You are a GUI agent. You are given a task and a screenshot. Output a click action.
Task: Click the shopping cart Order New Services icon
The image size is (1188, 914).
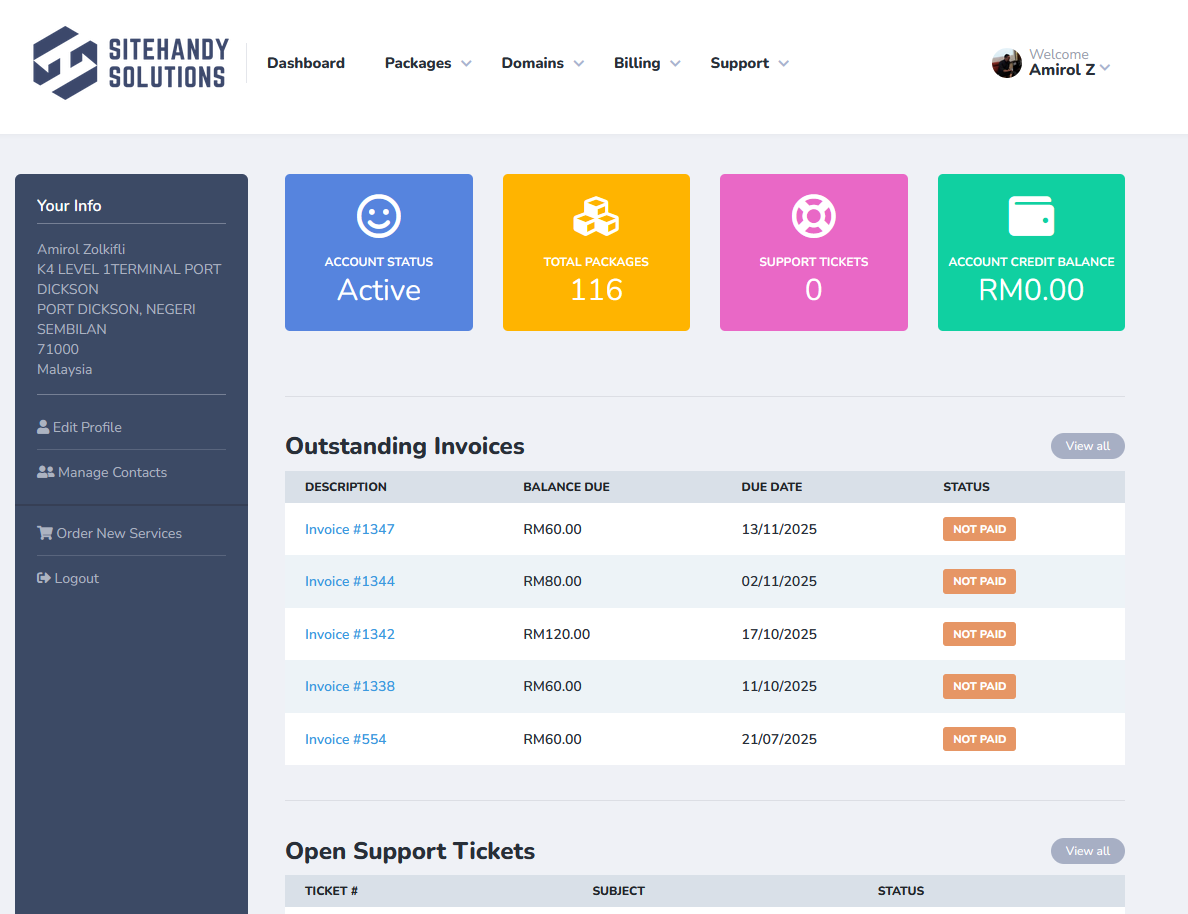coord(44,532)
